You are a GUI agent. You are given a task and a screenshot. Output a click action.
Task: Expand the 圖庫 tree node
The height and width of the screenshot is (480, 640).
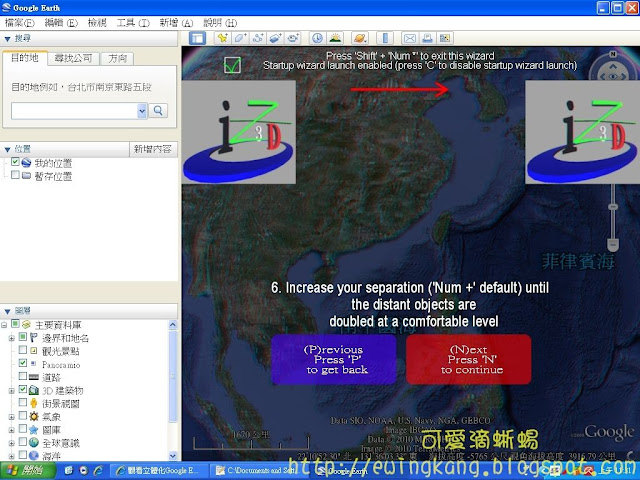coord(12,430)
